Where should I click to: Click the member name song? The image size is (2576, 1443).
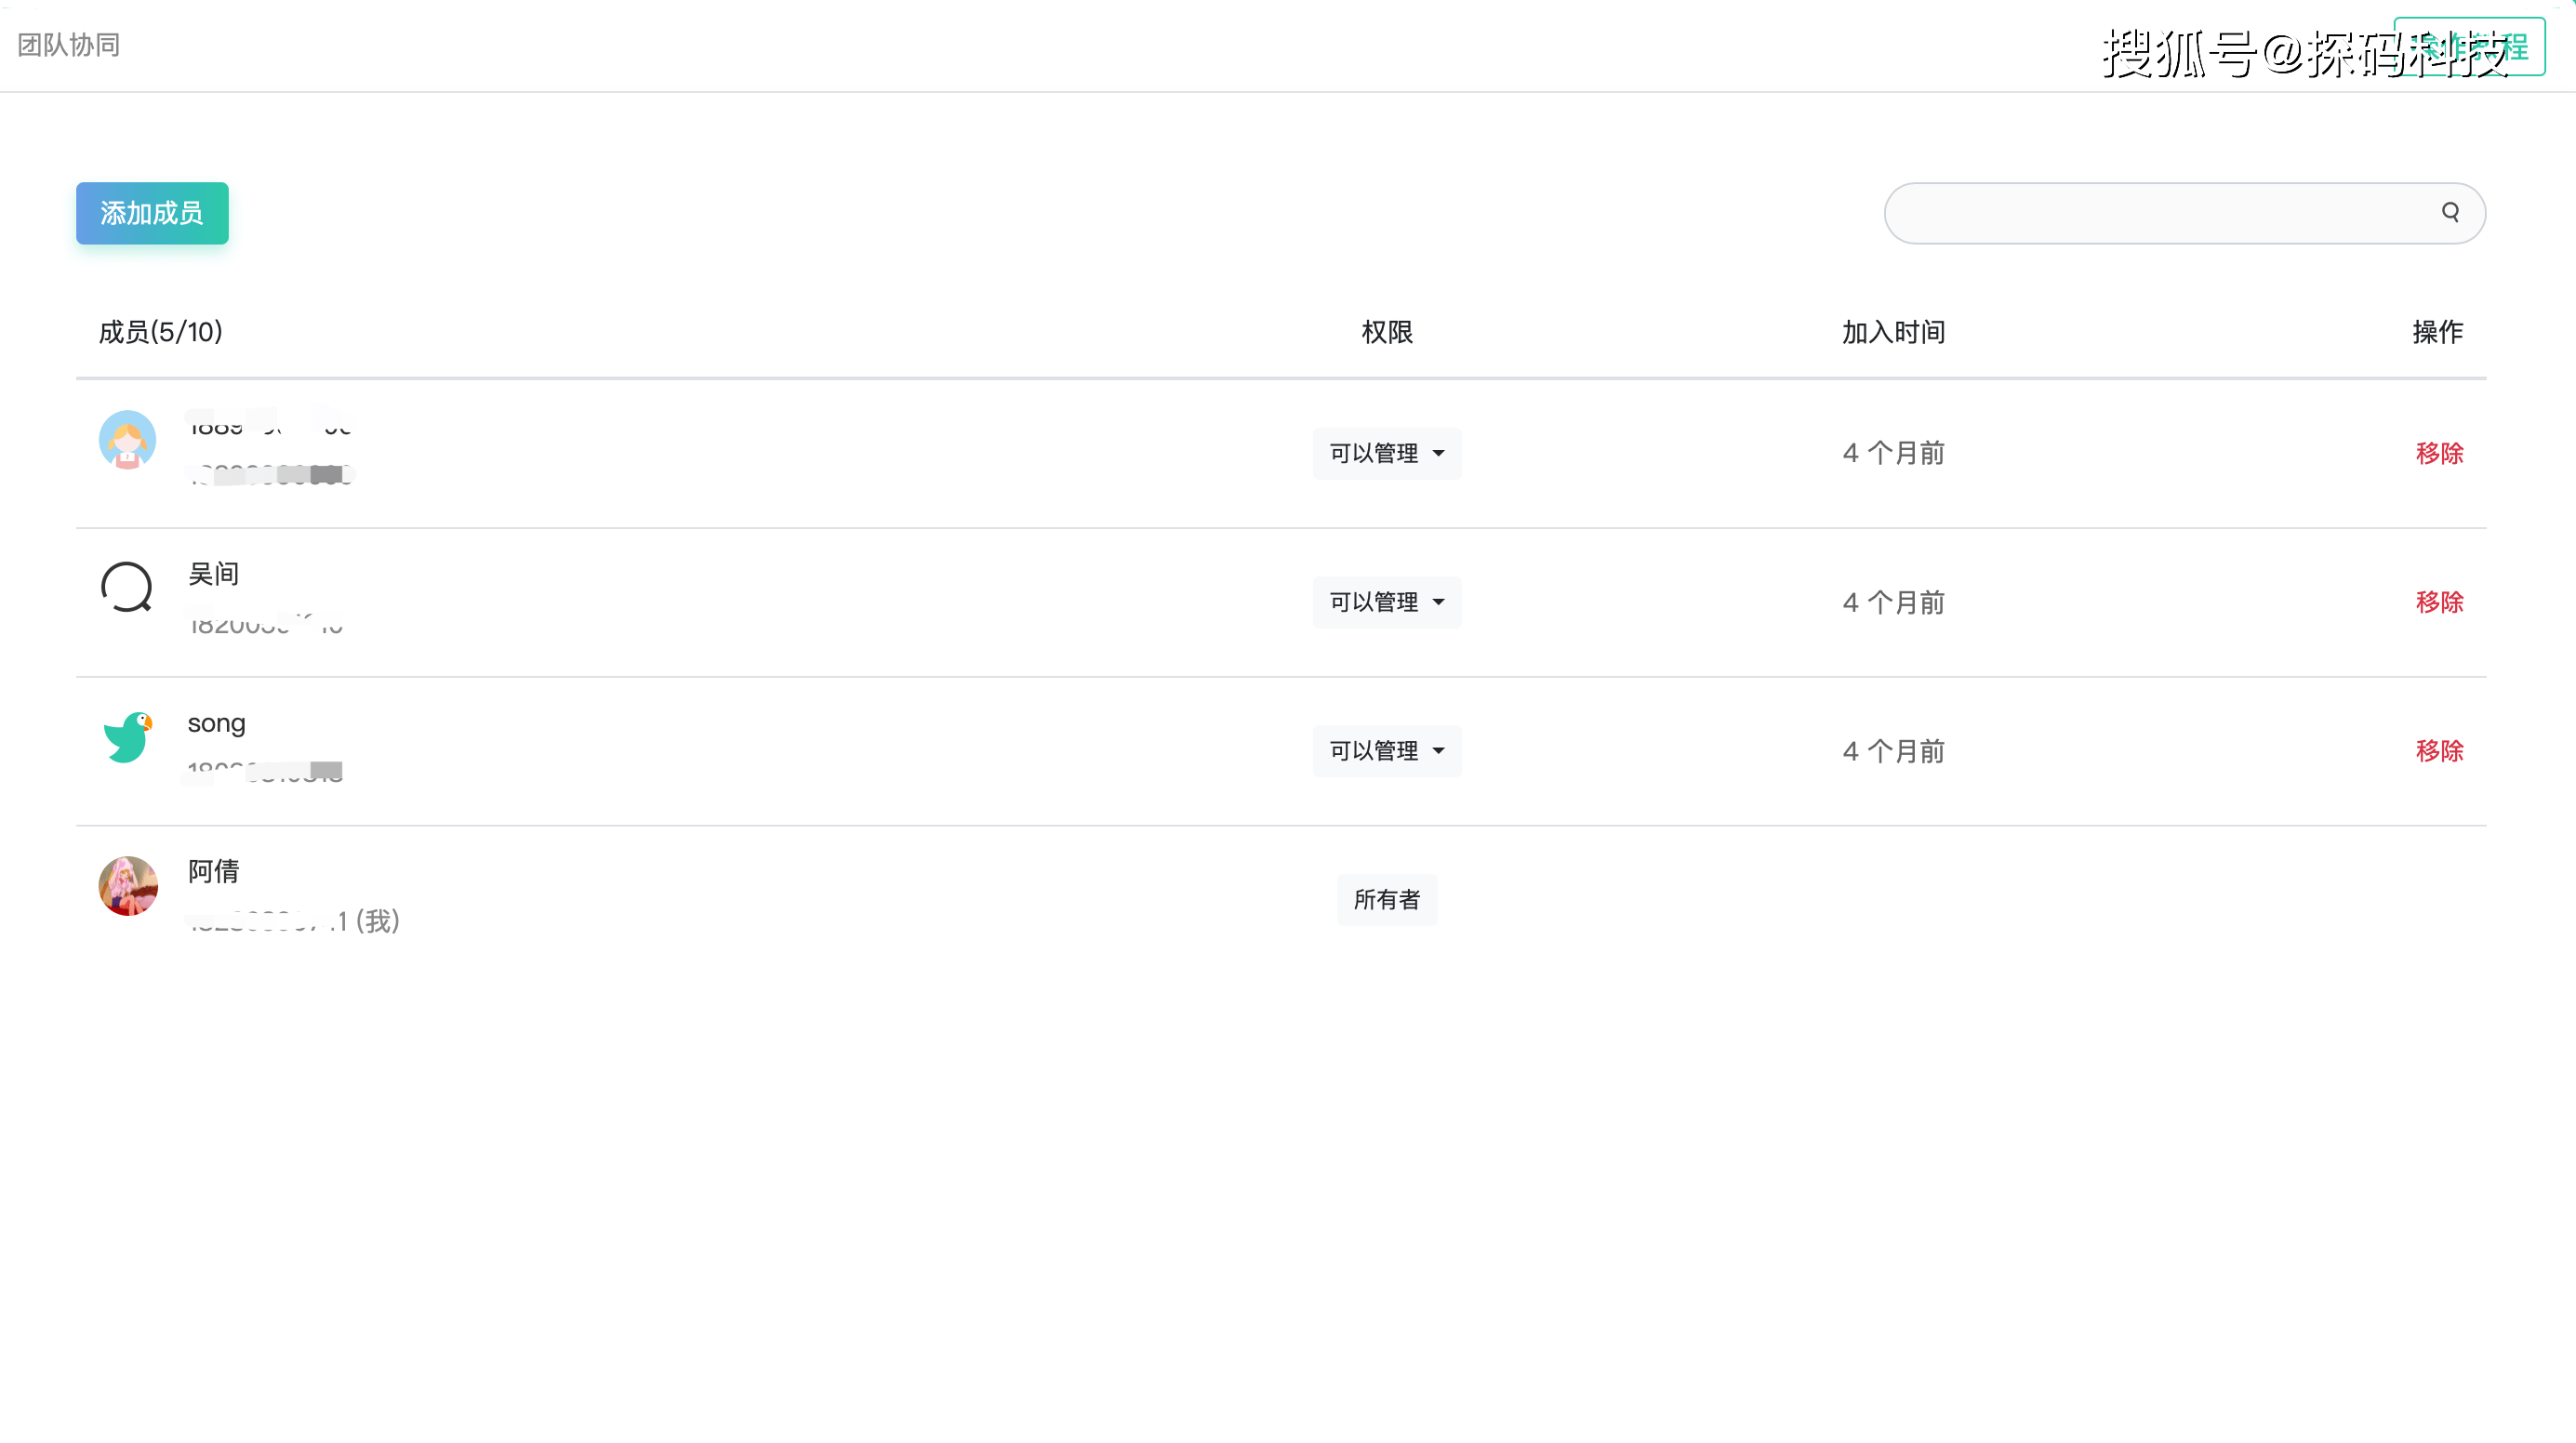coord(217,724)
